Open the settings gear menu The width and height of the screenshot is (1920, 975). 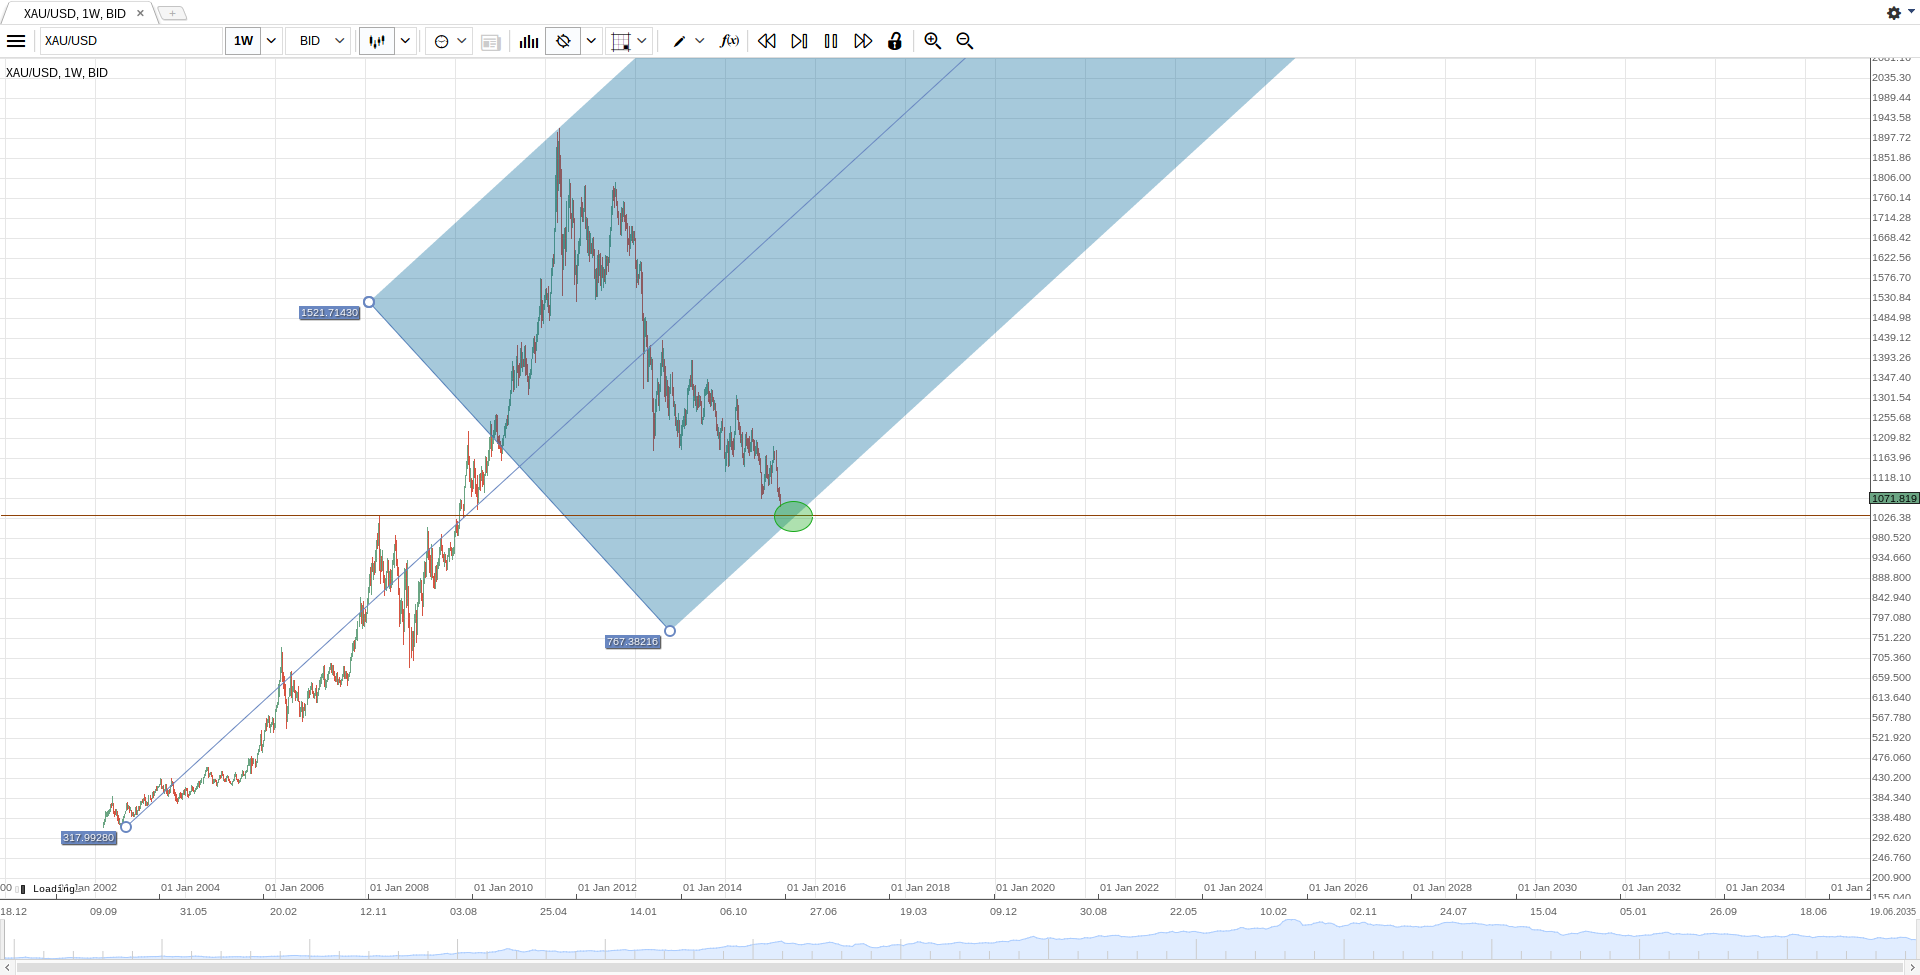1893,13
